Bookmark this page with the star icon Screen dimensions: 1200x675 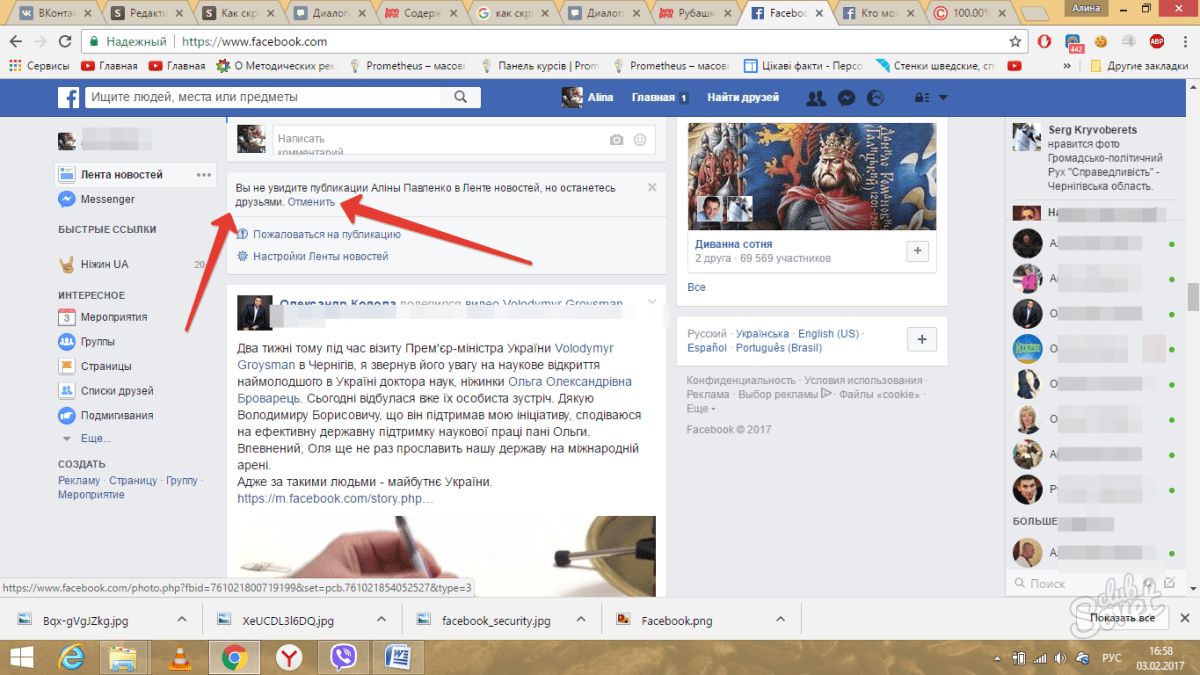click(x=1015, y=42)
